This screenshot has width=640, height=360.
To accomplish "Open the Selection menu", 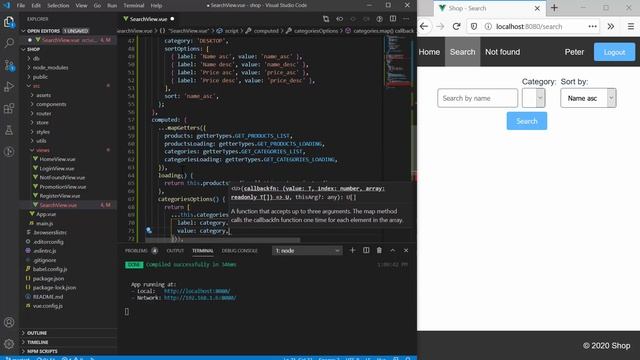I will click(x=58, y=6).
